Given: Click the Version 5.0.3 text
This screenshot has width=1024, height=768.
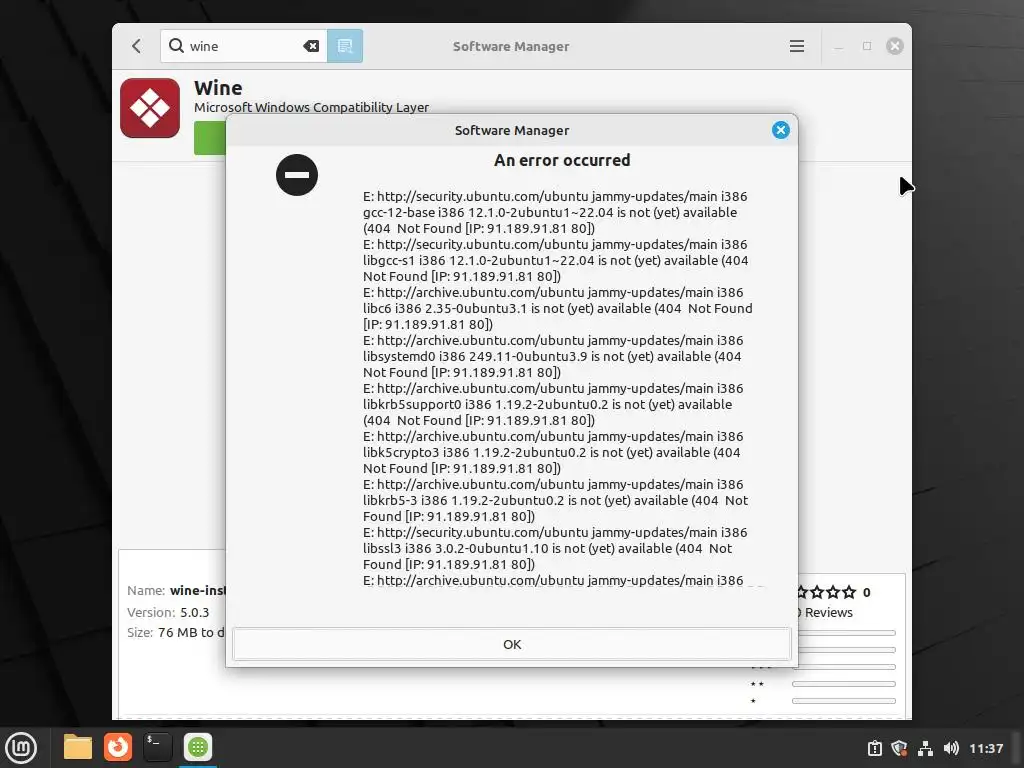Looking at the screenshot, I should (x=168, y=613).
